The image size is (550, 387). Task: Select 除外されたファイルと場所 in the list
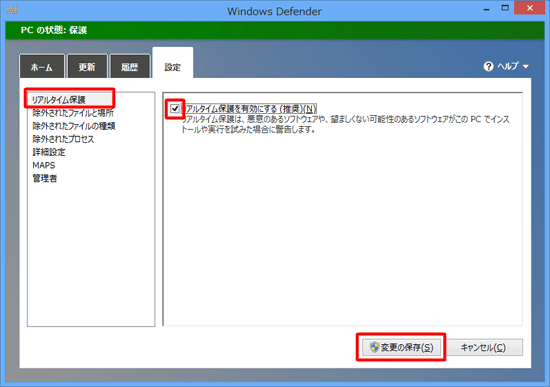click(73, 113)
